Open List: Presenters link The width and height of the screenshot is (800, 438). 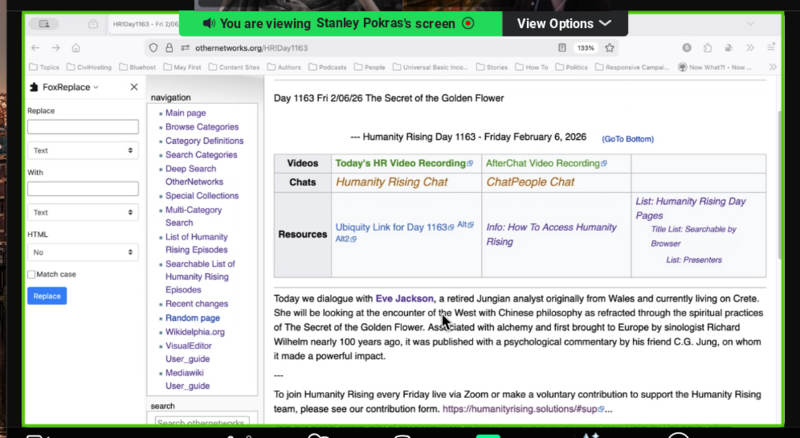pyautogui.click(x=694, y=260)
